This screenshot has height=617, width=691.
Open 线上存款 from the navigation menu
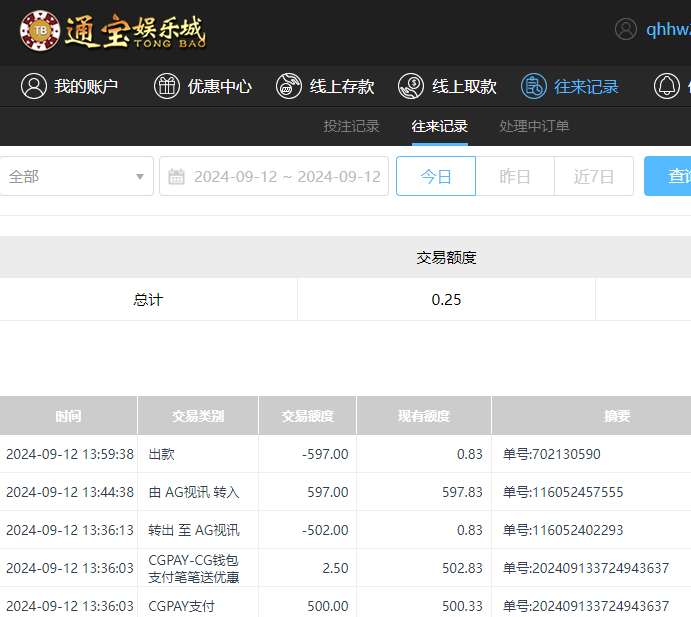tap(342, 87)
